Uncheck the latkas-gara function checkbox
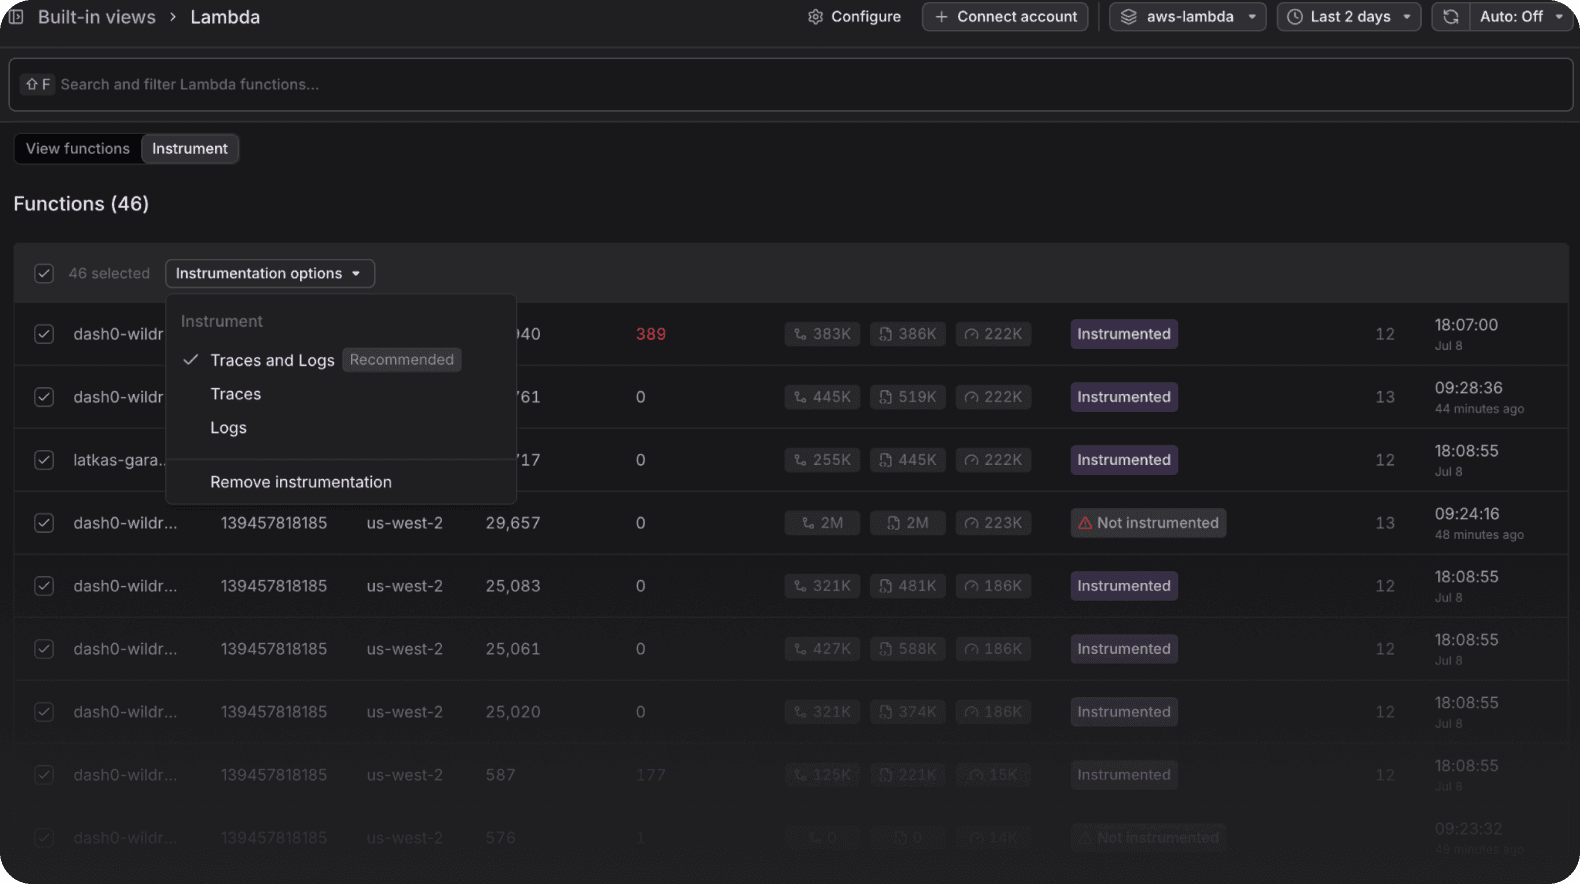 point(44,460)
